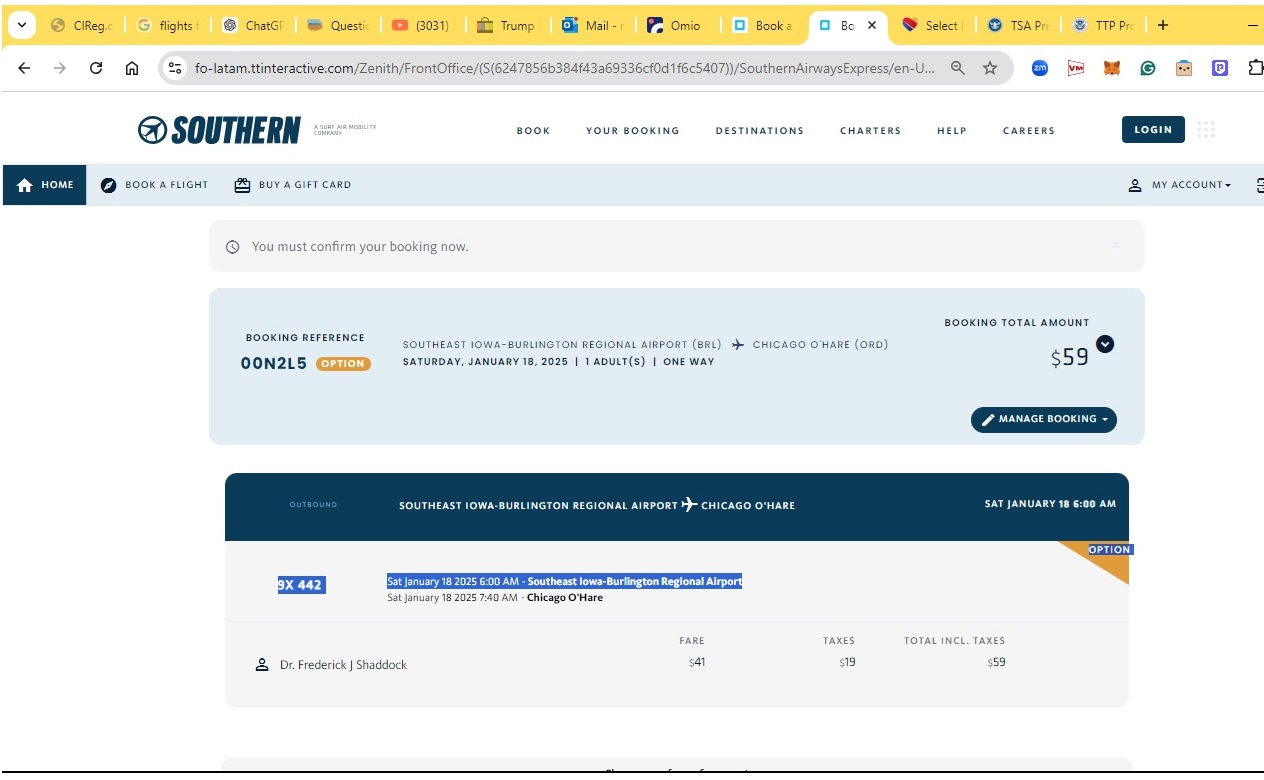1264x780 pixels.
Task: Click the My Account person icon
Action: (1135, 185)
